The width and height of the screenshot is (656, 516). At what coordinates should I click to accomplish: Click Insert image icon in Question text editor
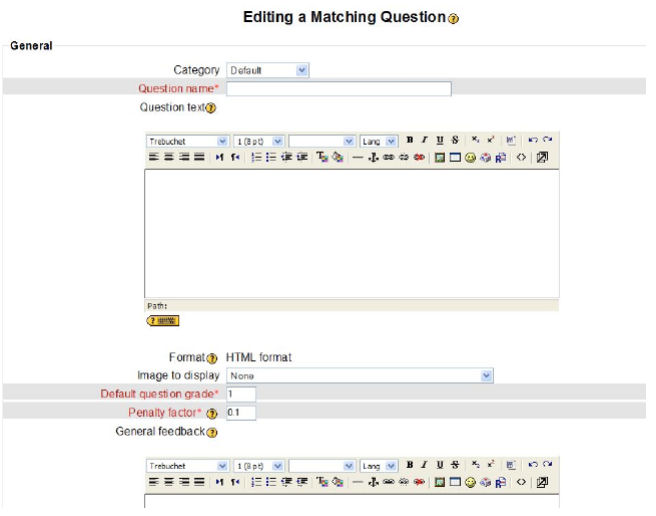(x=440, y=158)
